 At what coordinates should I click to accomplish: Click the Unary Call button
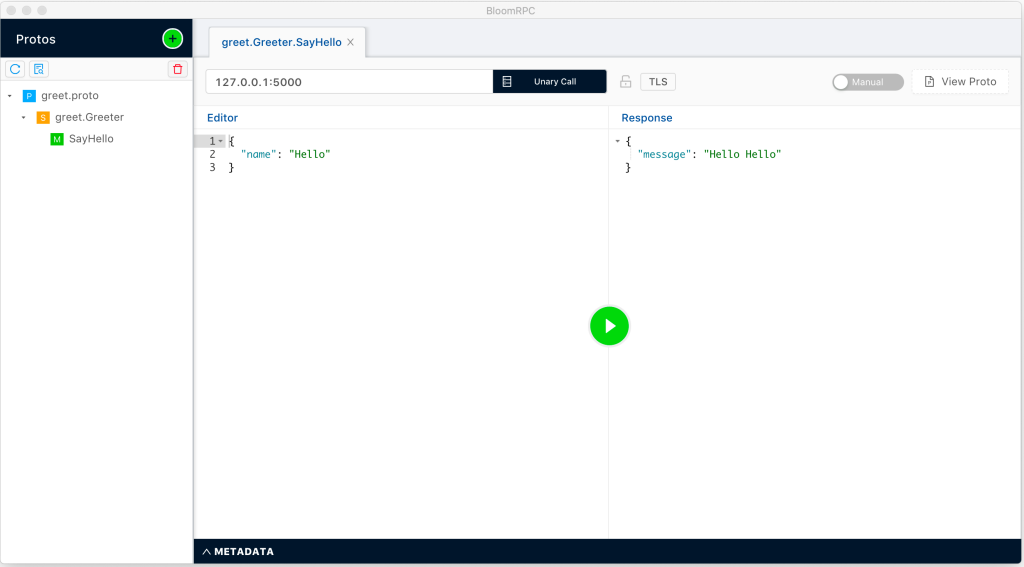(x=550, y=82)
